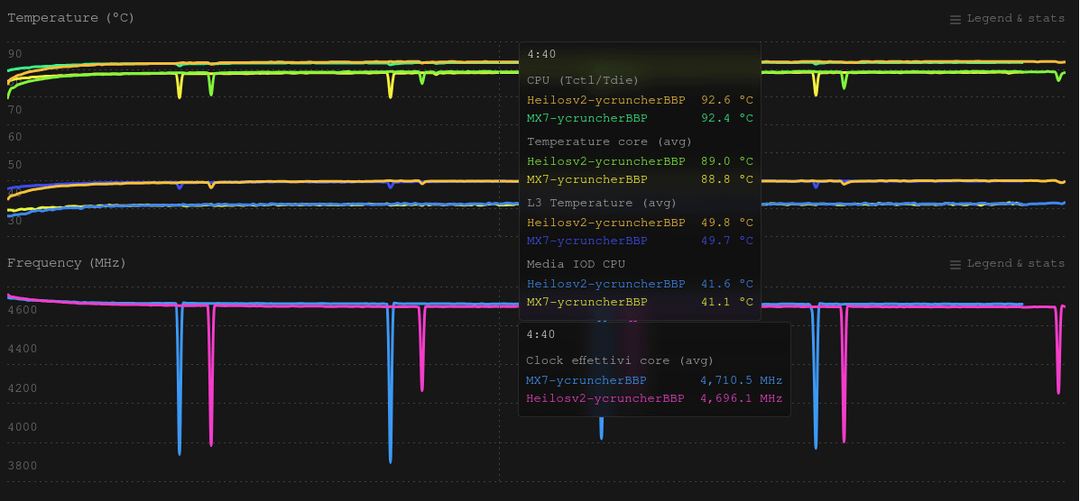Click Heilosv2-ycruncherBBP 89.0 °C core temperature entry
Image resolution: width=1080 pixels, height=501 pixels.
(606, 161)
